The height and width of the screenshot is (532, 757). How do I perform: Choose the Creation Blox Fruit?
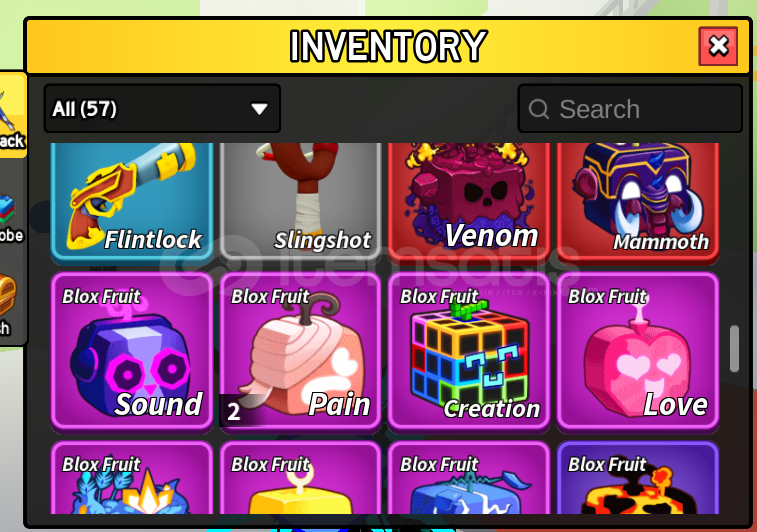click(469, 350)
